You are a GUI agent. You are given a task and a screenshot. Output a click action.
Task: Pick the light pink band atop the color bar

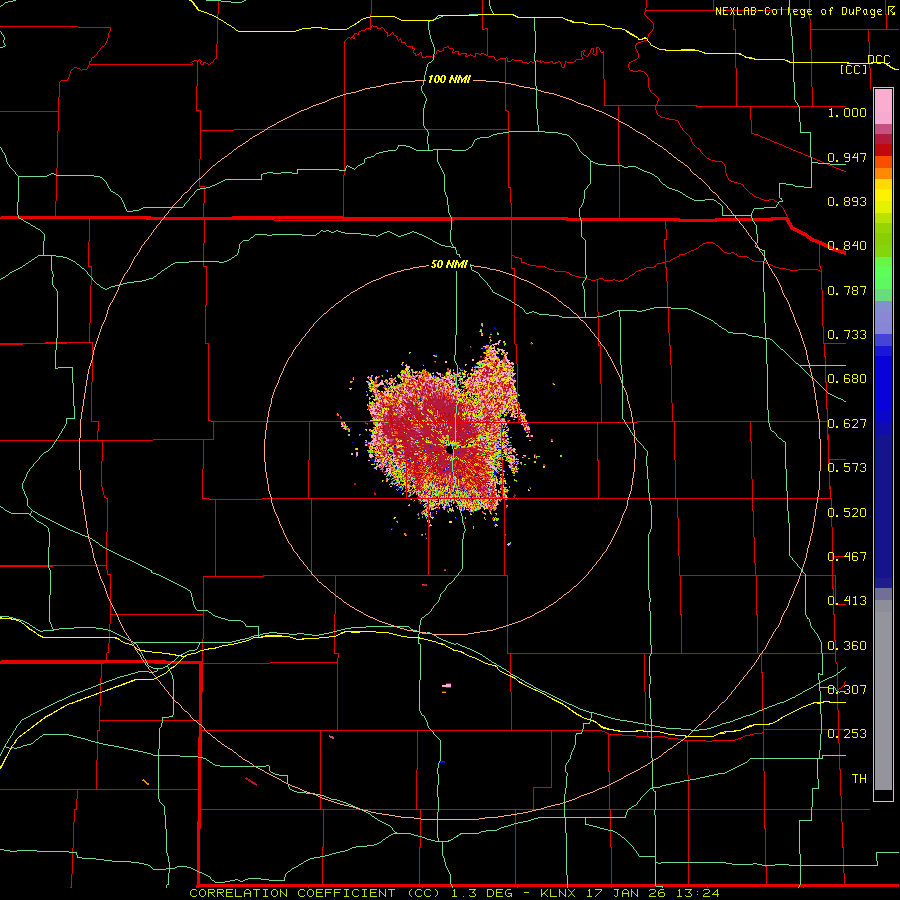click(x=883, y=107)
